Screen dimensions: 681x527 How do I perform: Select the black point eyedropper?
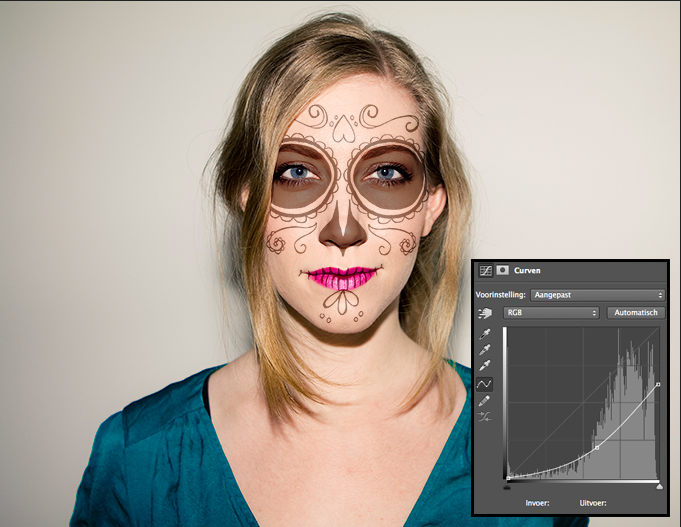(485, 334)
